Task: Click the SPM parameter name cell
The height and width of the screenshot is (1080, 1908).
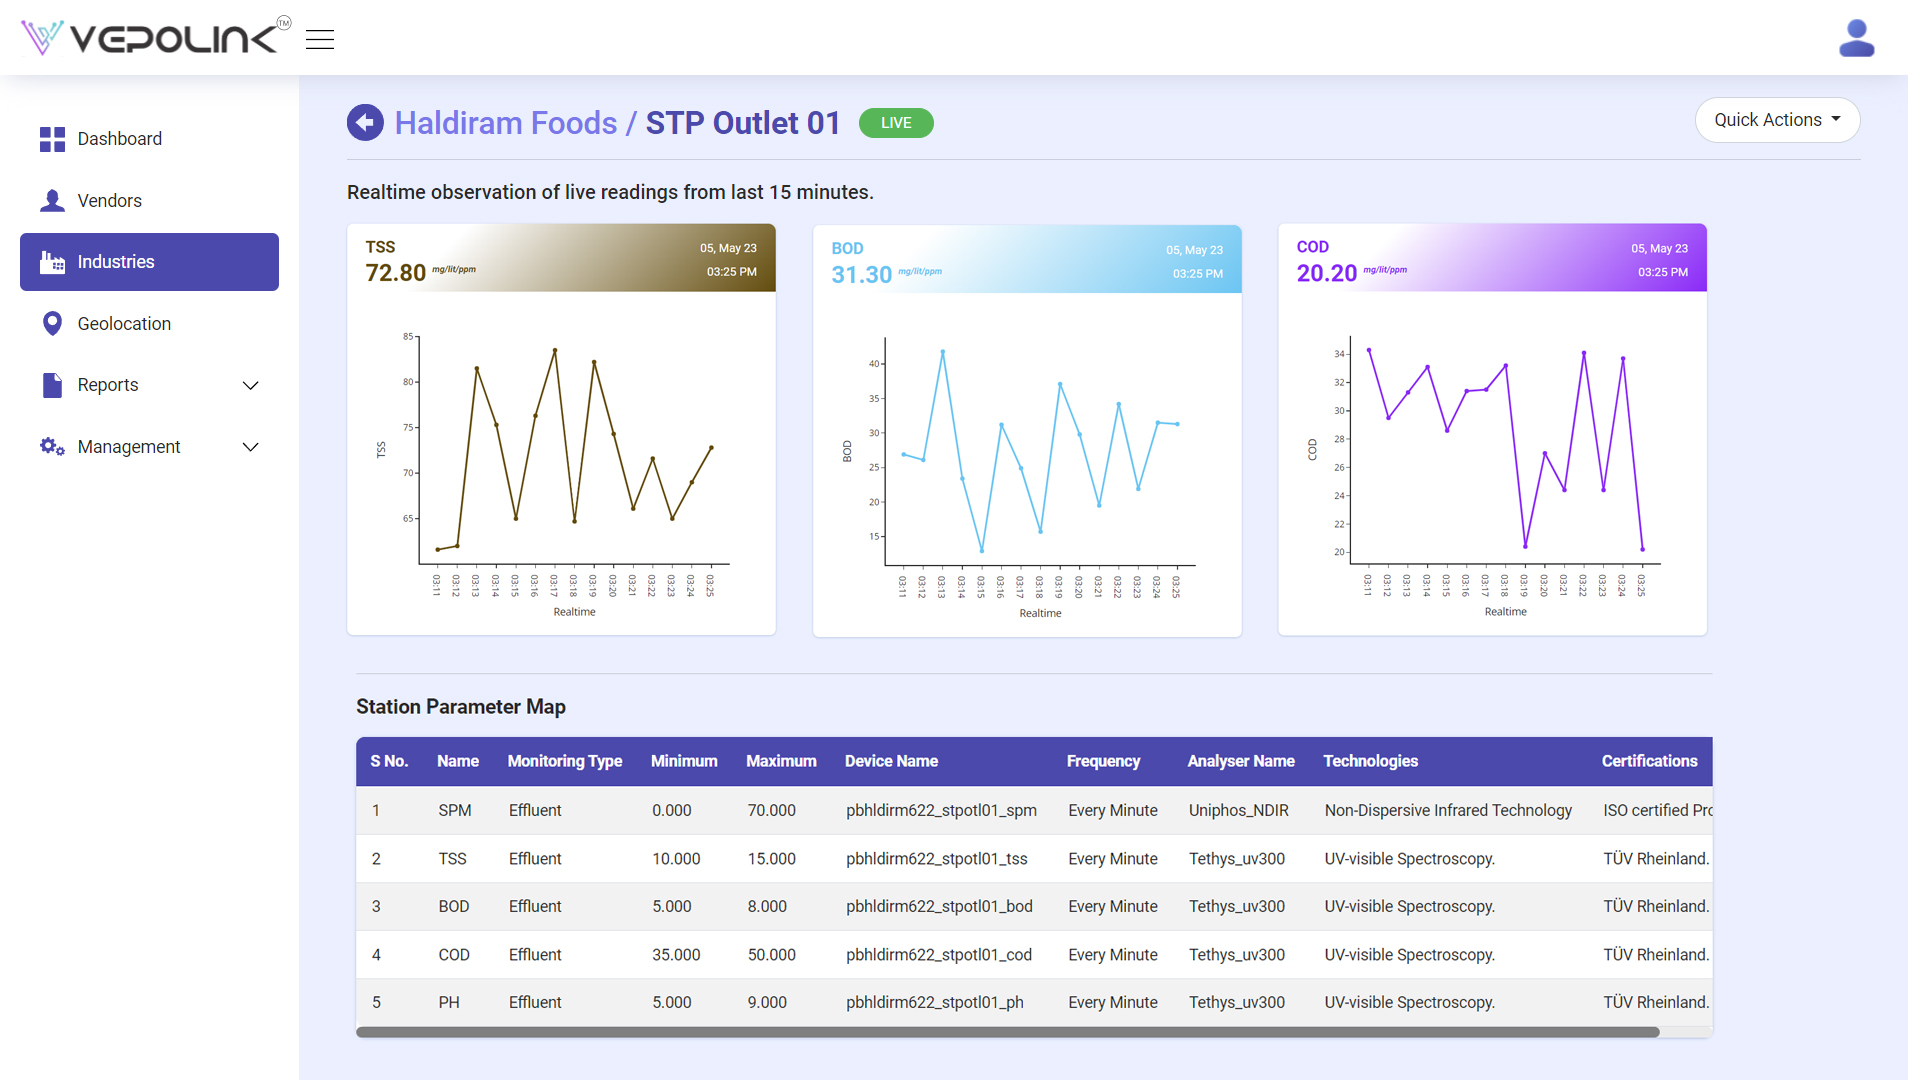Action: [x=455, y=810]
